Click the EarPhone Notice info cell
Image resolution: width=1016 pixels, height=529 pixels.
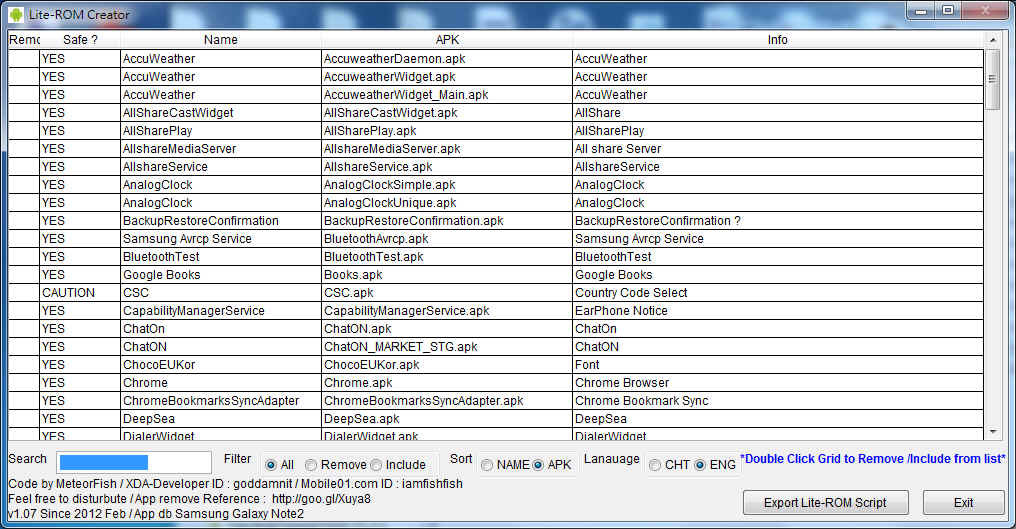tap(778, 311)
